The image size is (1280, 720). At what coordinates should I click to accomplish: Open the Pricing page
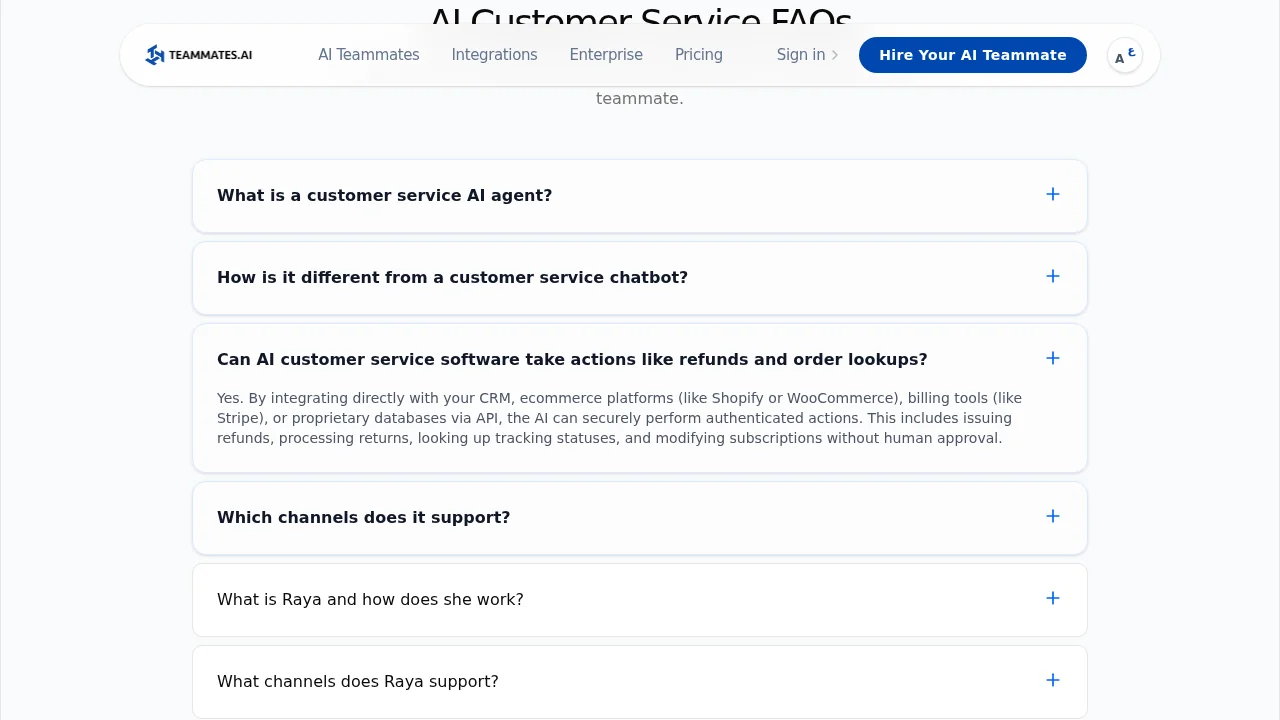pos(699,55)
